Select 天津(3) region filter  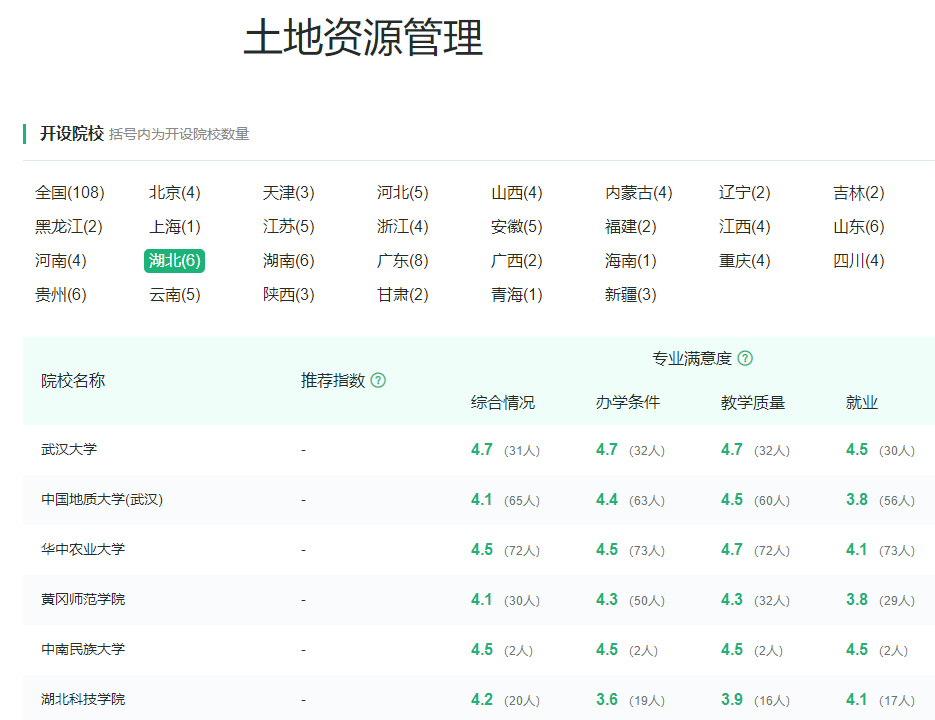tap(289, 193)
